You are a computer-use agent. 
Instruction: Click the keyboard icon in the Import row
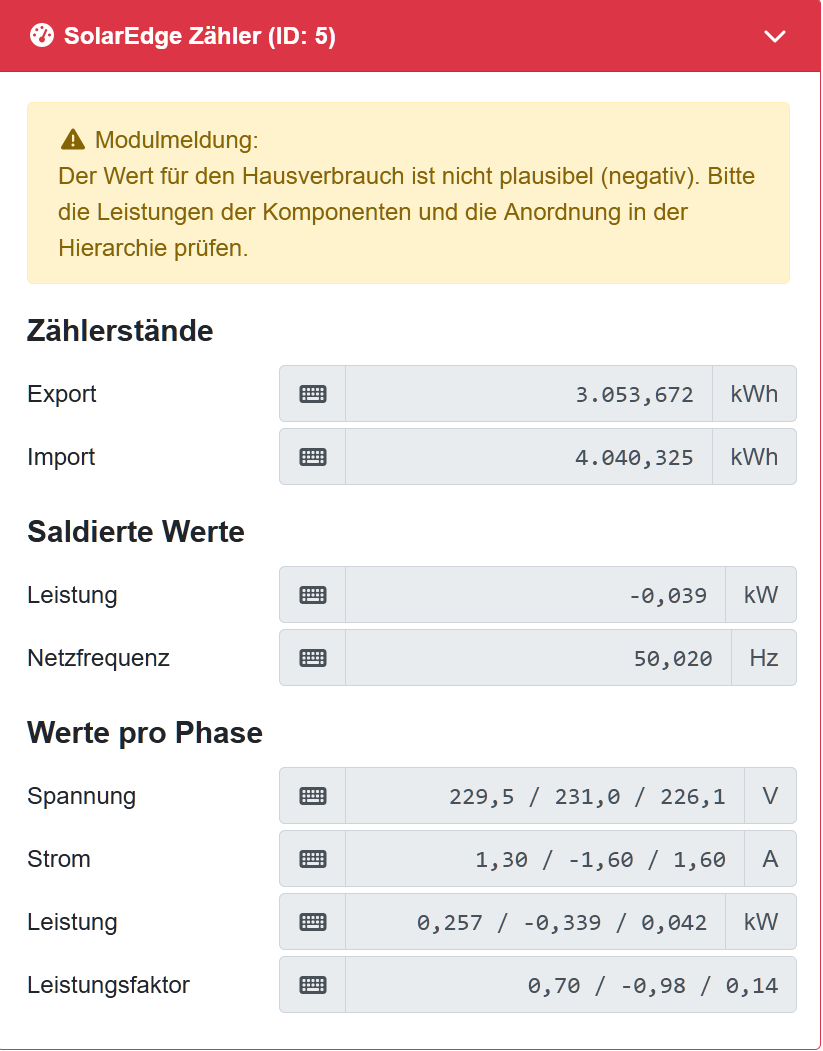(x=313, y=457)
